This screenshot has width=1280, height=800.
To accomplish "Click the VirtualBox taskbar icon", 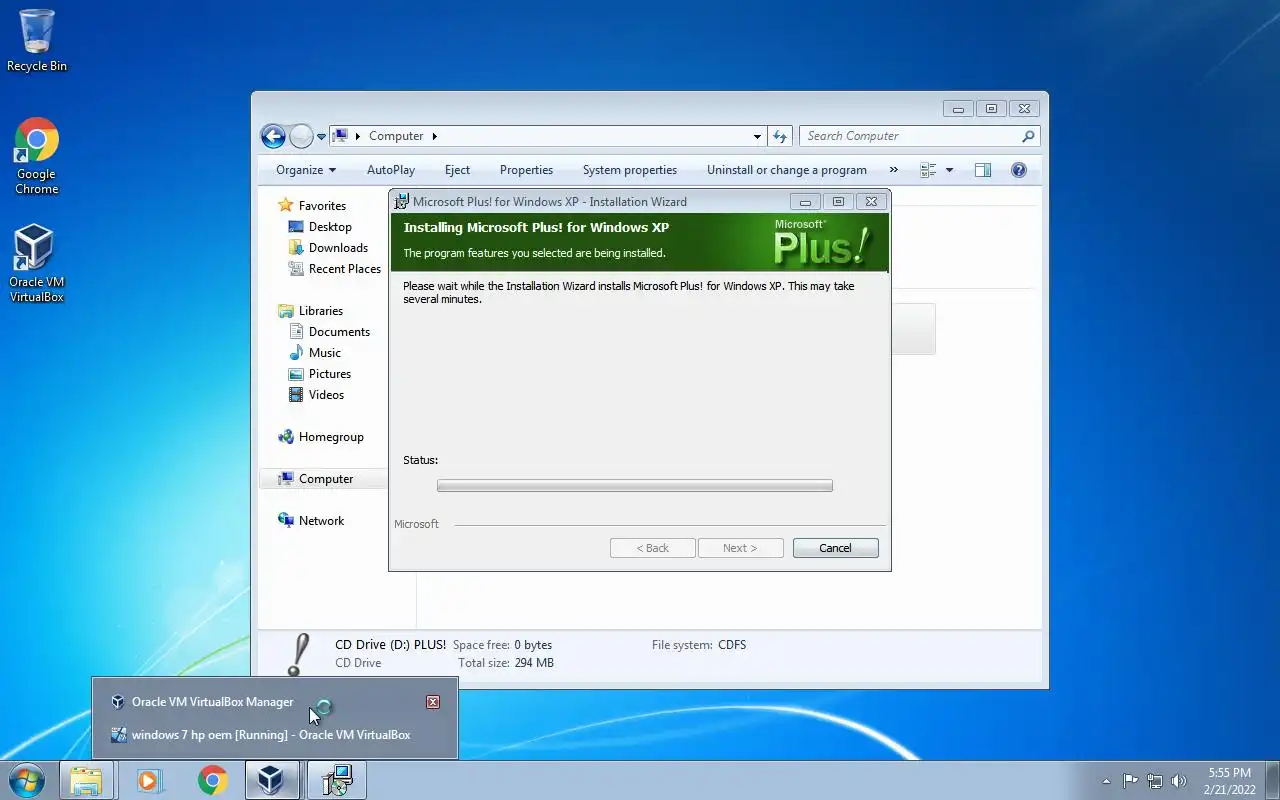I will pyautogui.click(x=272, y=780).
